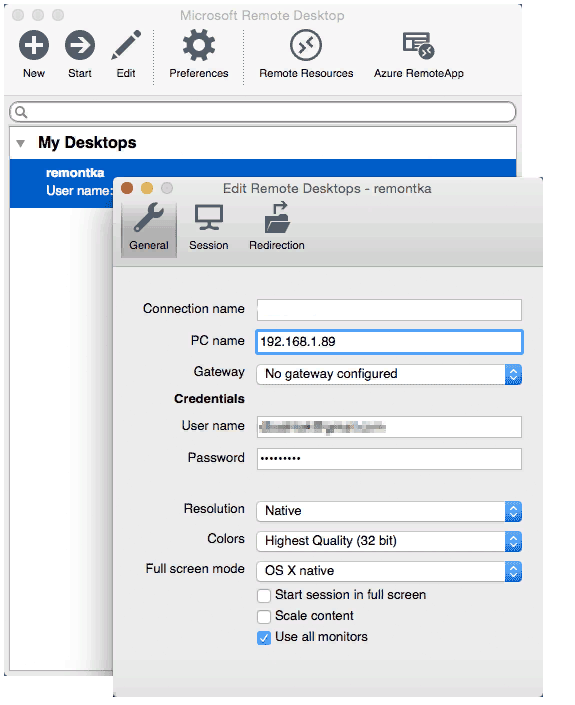Close the Edit Remote Desktops window
This screenshot has height=705, width=575.
point(127,188)
